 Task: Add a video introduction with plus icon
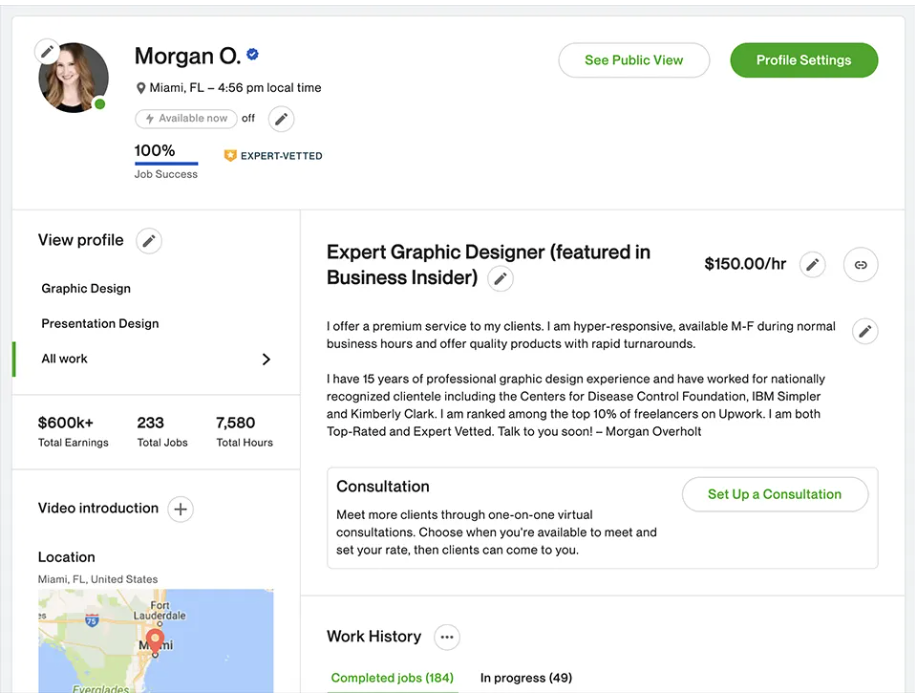pyautogui.click(x=180, y=509)
